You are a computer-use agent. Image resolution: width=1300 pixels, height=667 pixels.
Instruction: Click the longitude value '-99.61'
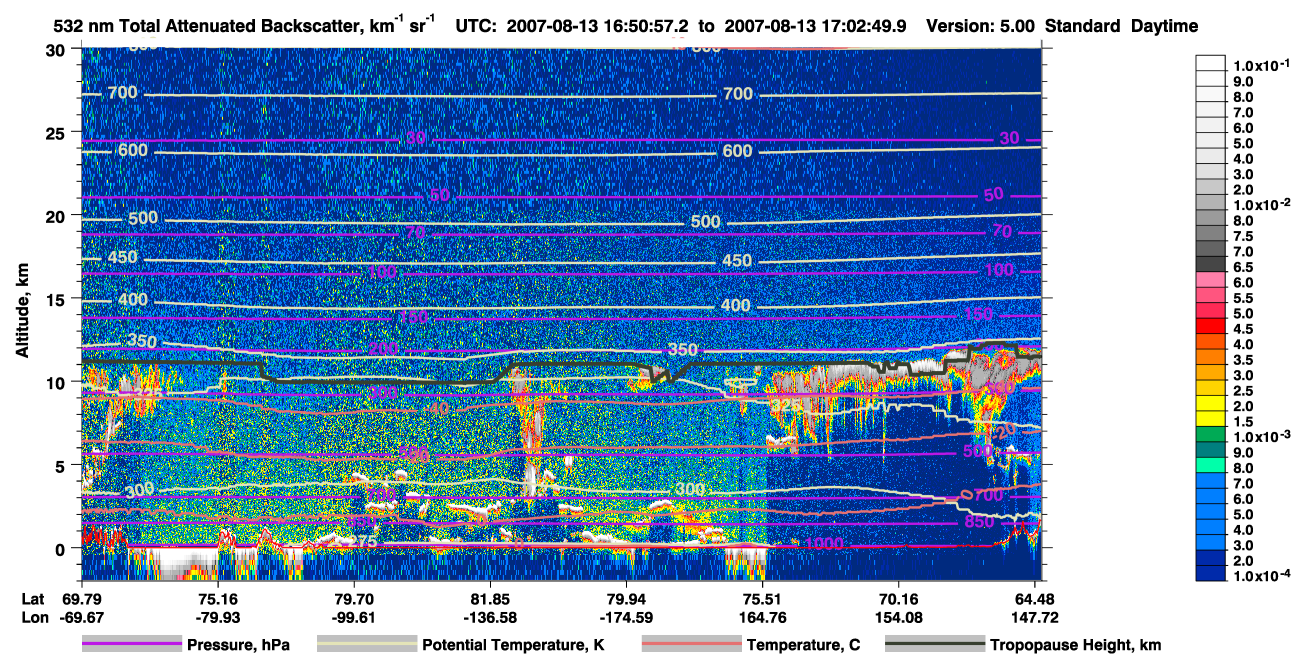tap(354, 616)
